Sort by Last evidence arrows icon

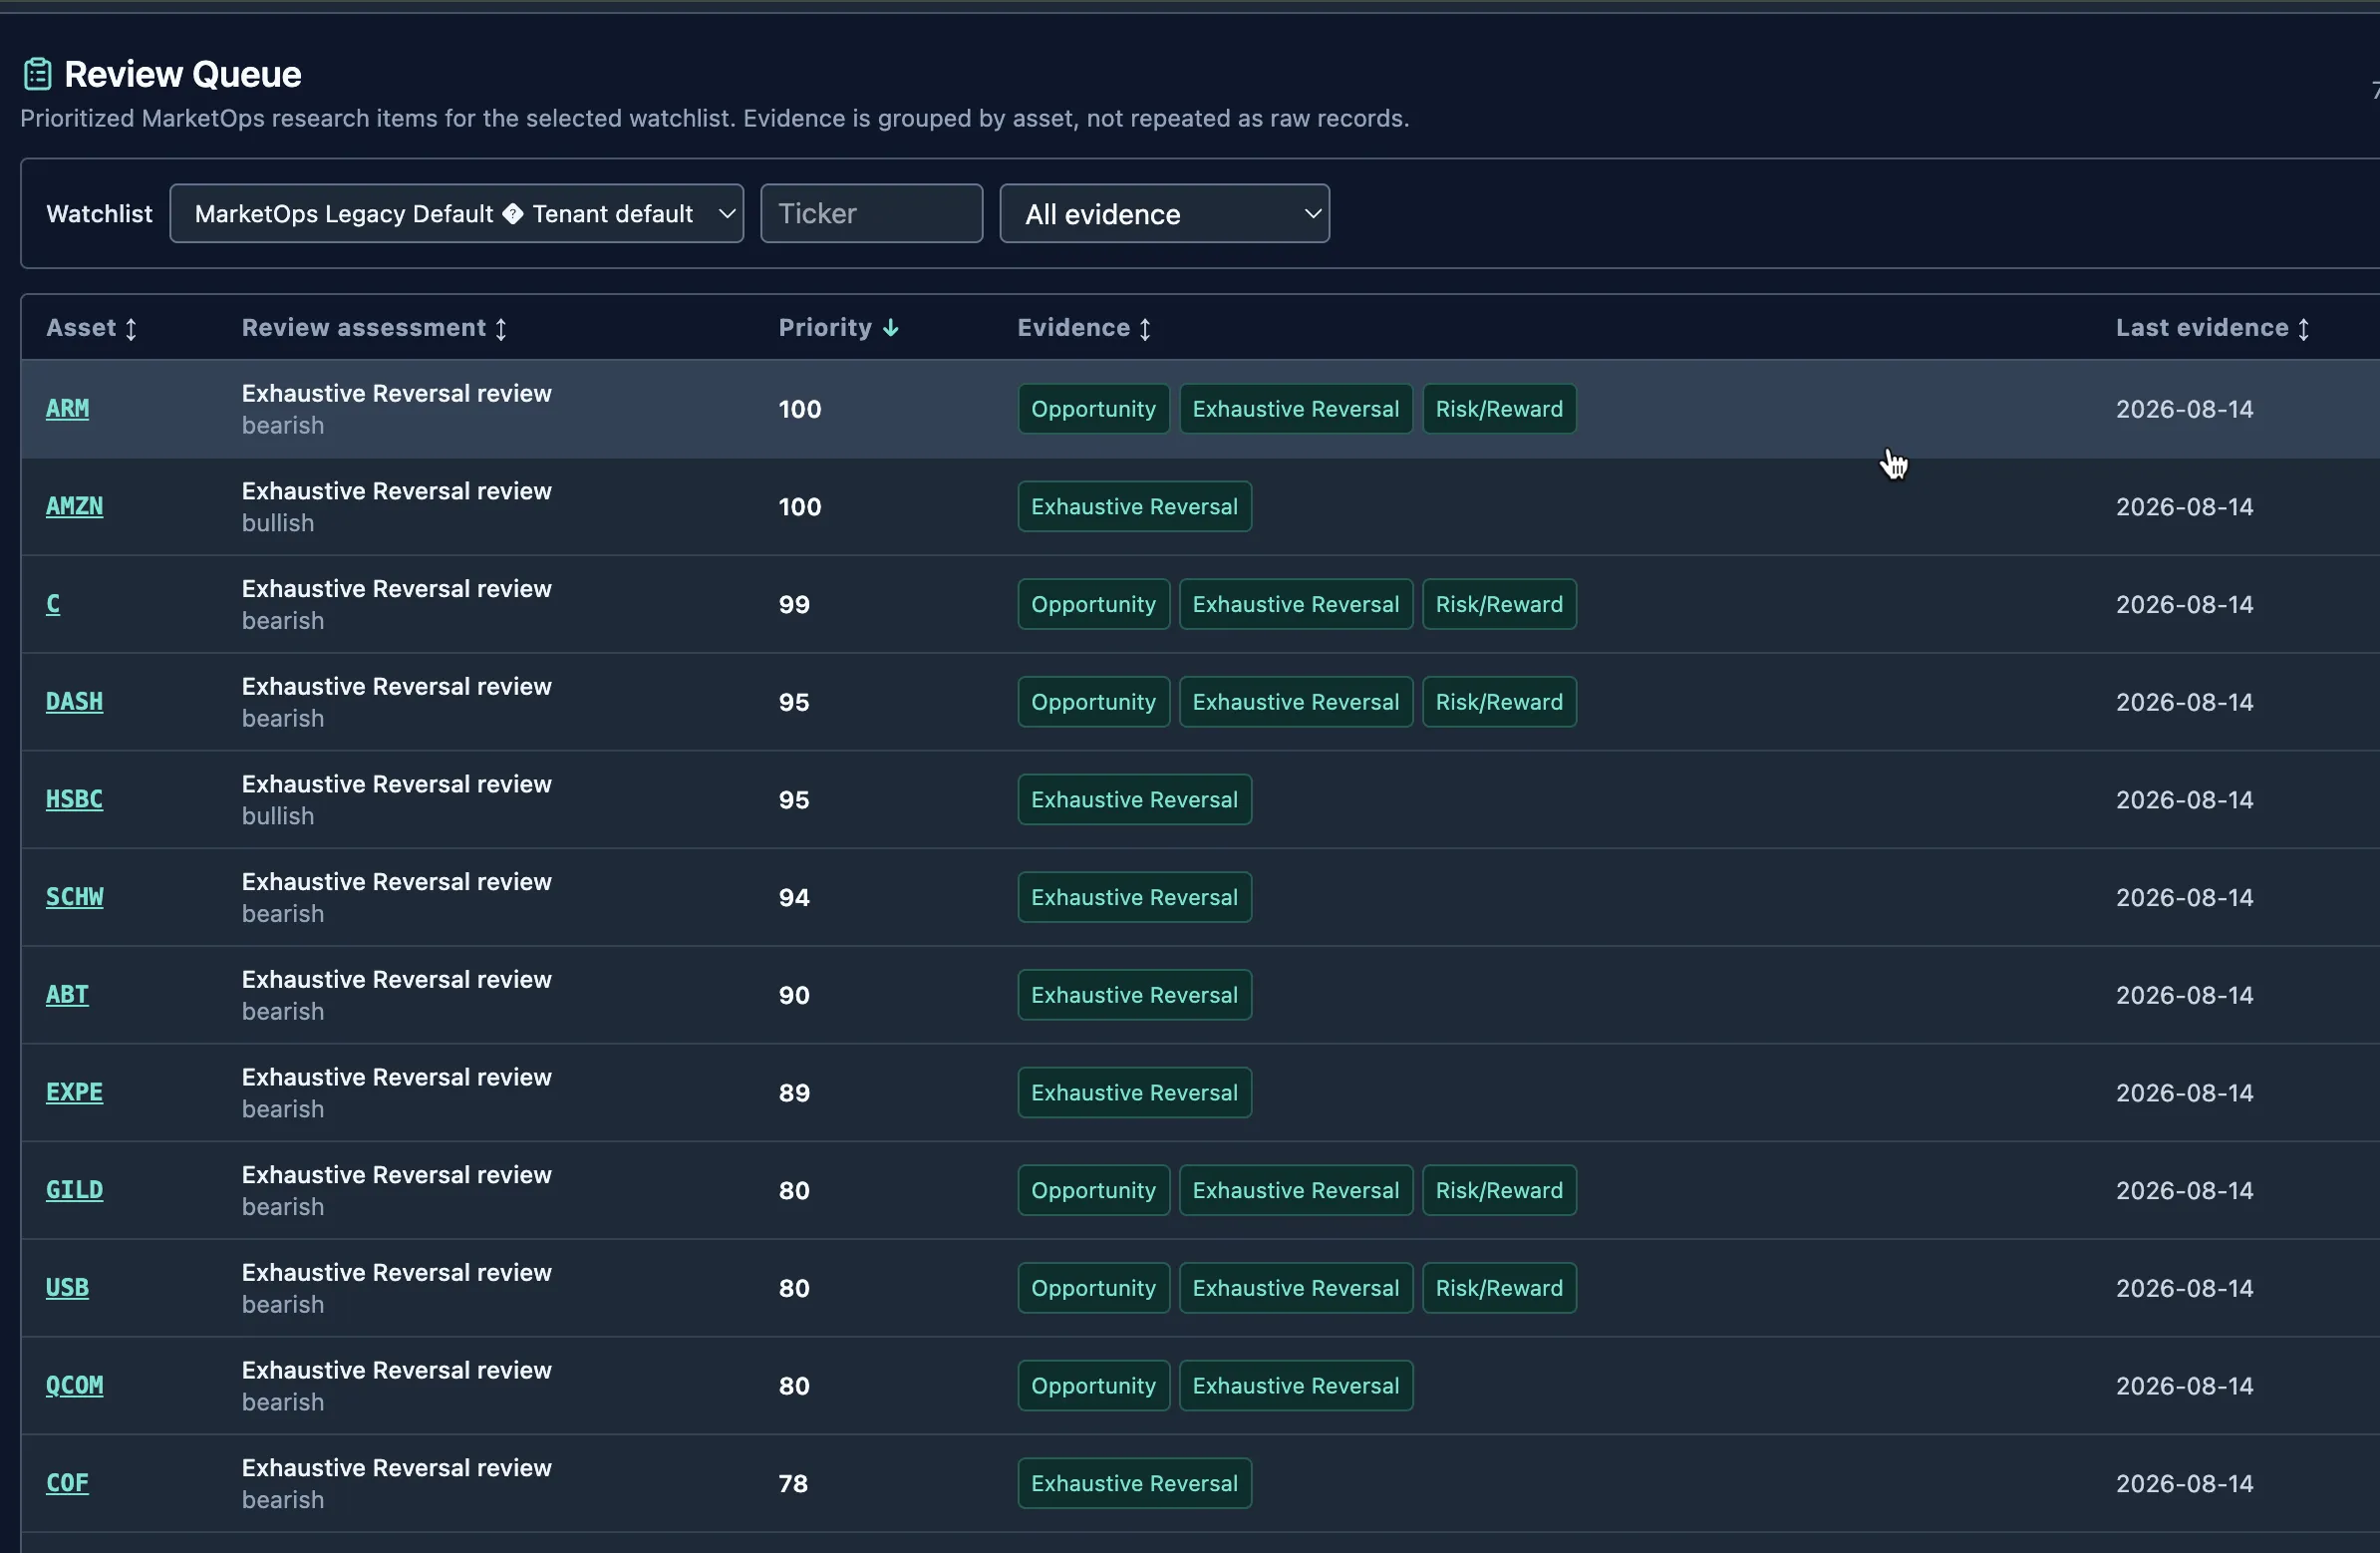[2303, 329]
